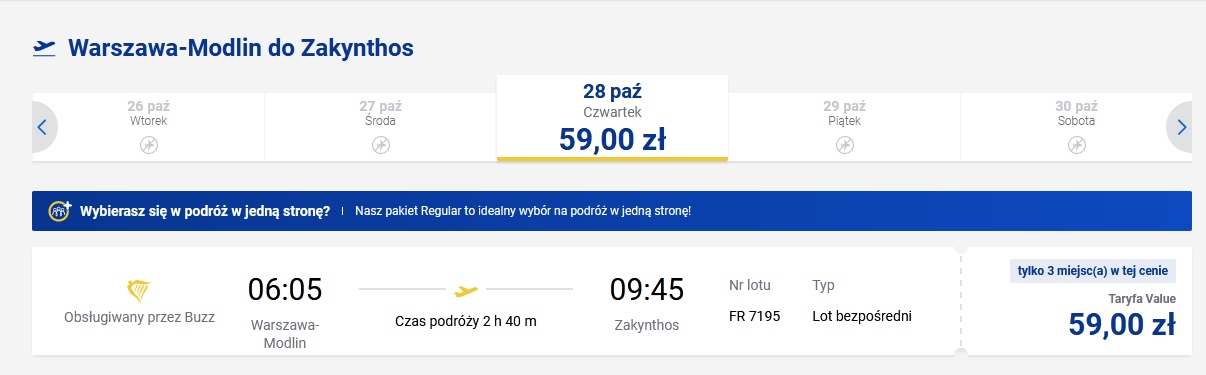Image resolution: width=1206 pixels, height=375 pixels.
Task: Click no-flight icon under 27 paź
Action: [381, 145]
